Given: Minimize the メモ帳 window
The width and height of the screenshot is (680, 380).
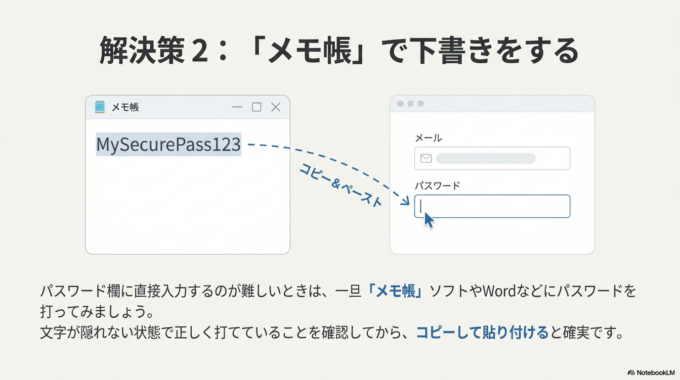Looking at the screenshot, I should (x=237, y=107).
